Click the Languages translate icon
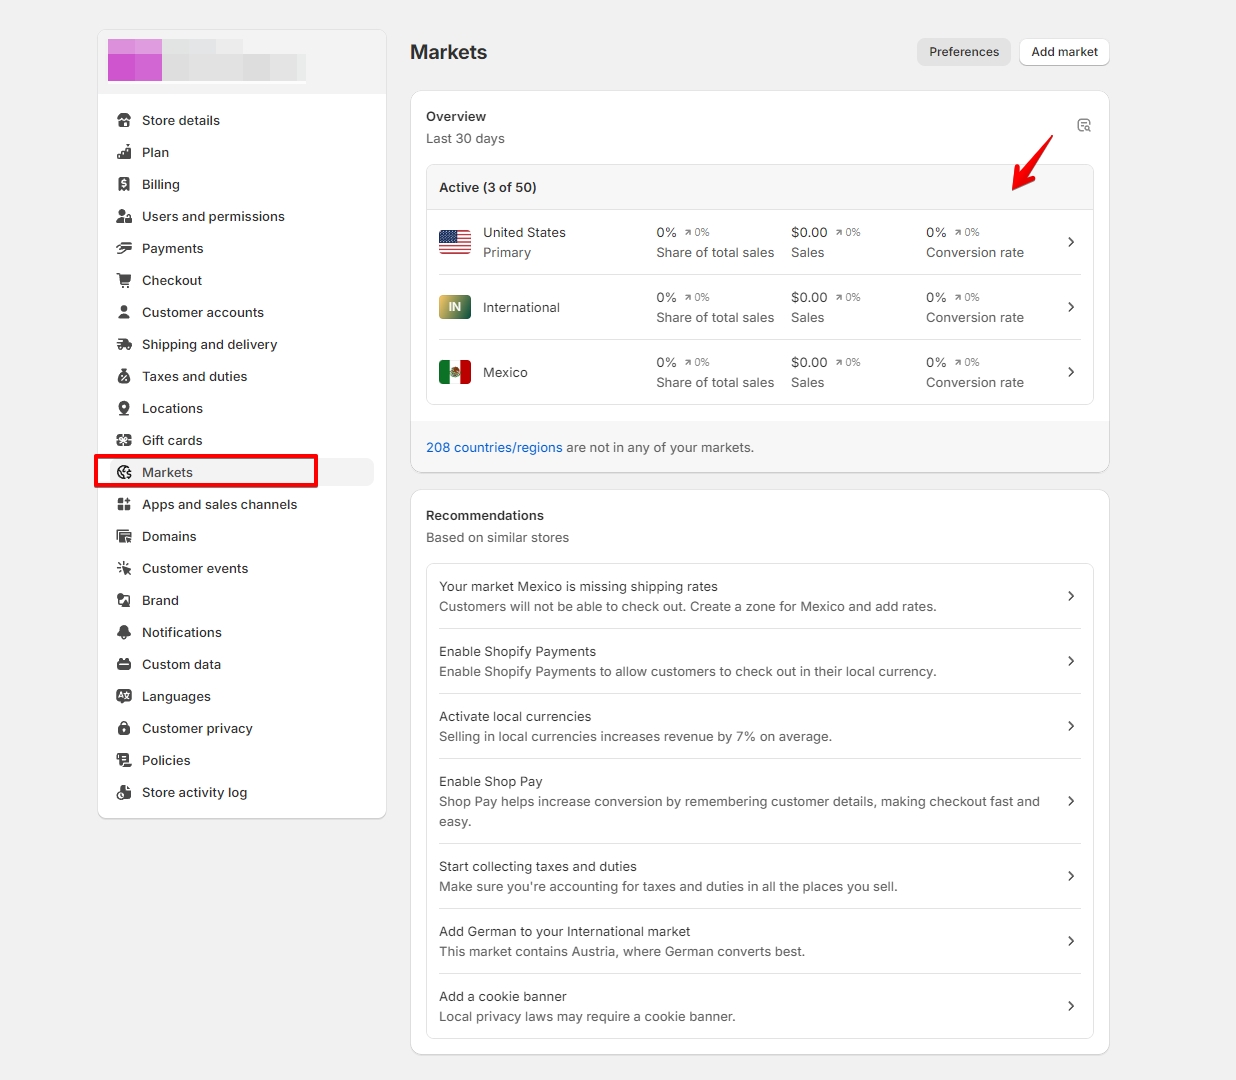The image size is (1236, 1080). pyautogui.click(x=124, y=696)
